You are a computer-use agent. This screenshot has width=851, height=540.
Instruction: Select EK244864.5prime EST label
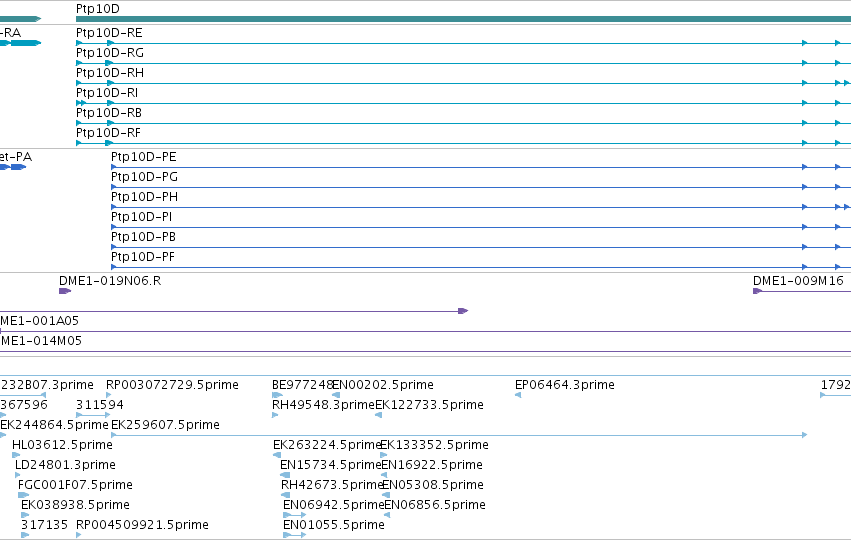click(x=54, y=425)
